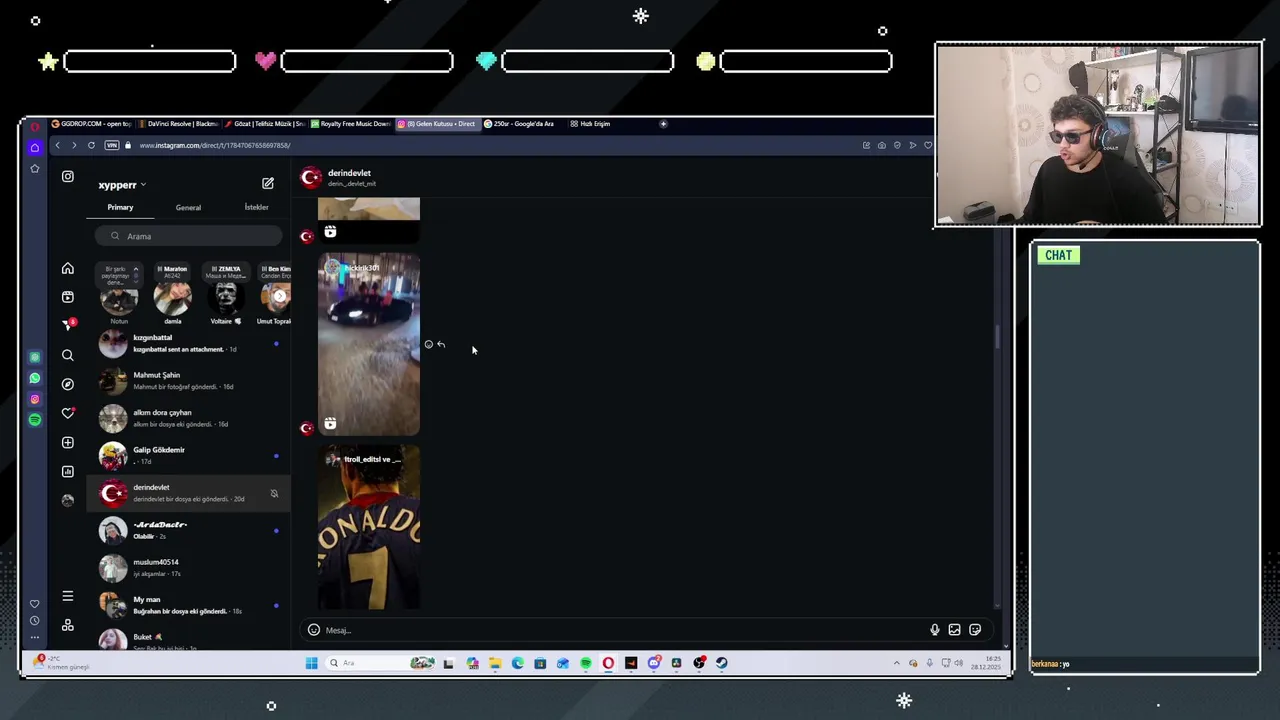
Task: Open Spotify in Opera sidebar
Action: (35, 420)
